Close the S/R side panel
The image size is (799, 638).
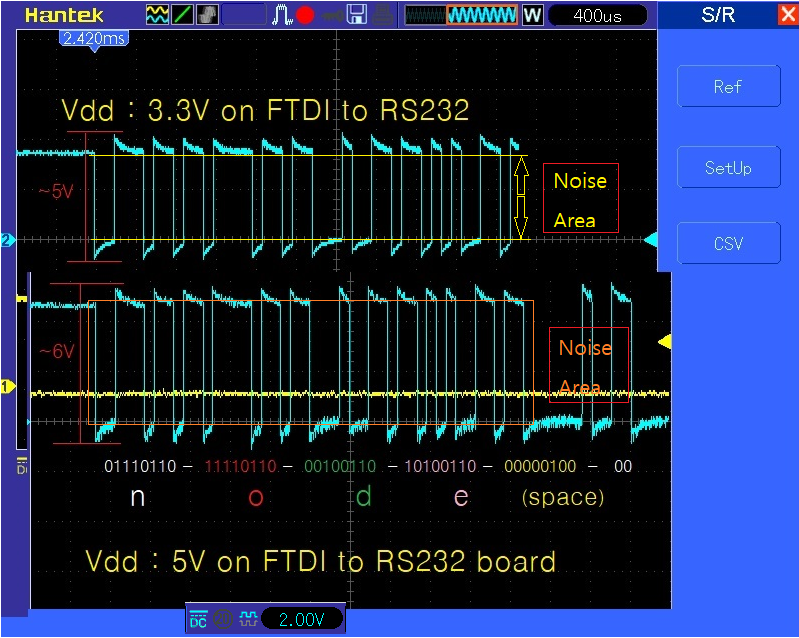[x=788, y=14]
